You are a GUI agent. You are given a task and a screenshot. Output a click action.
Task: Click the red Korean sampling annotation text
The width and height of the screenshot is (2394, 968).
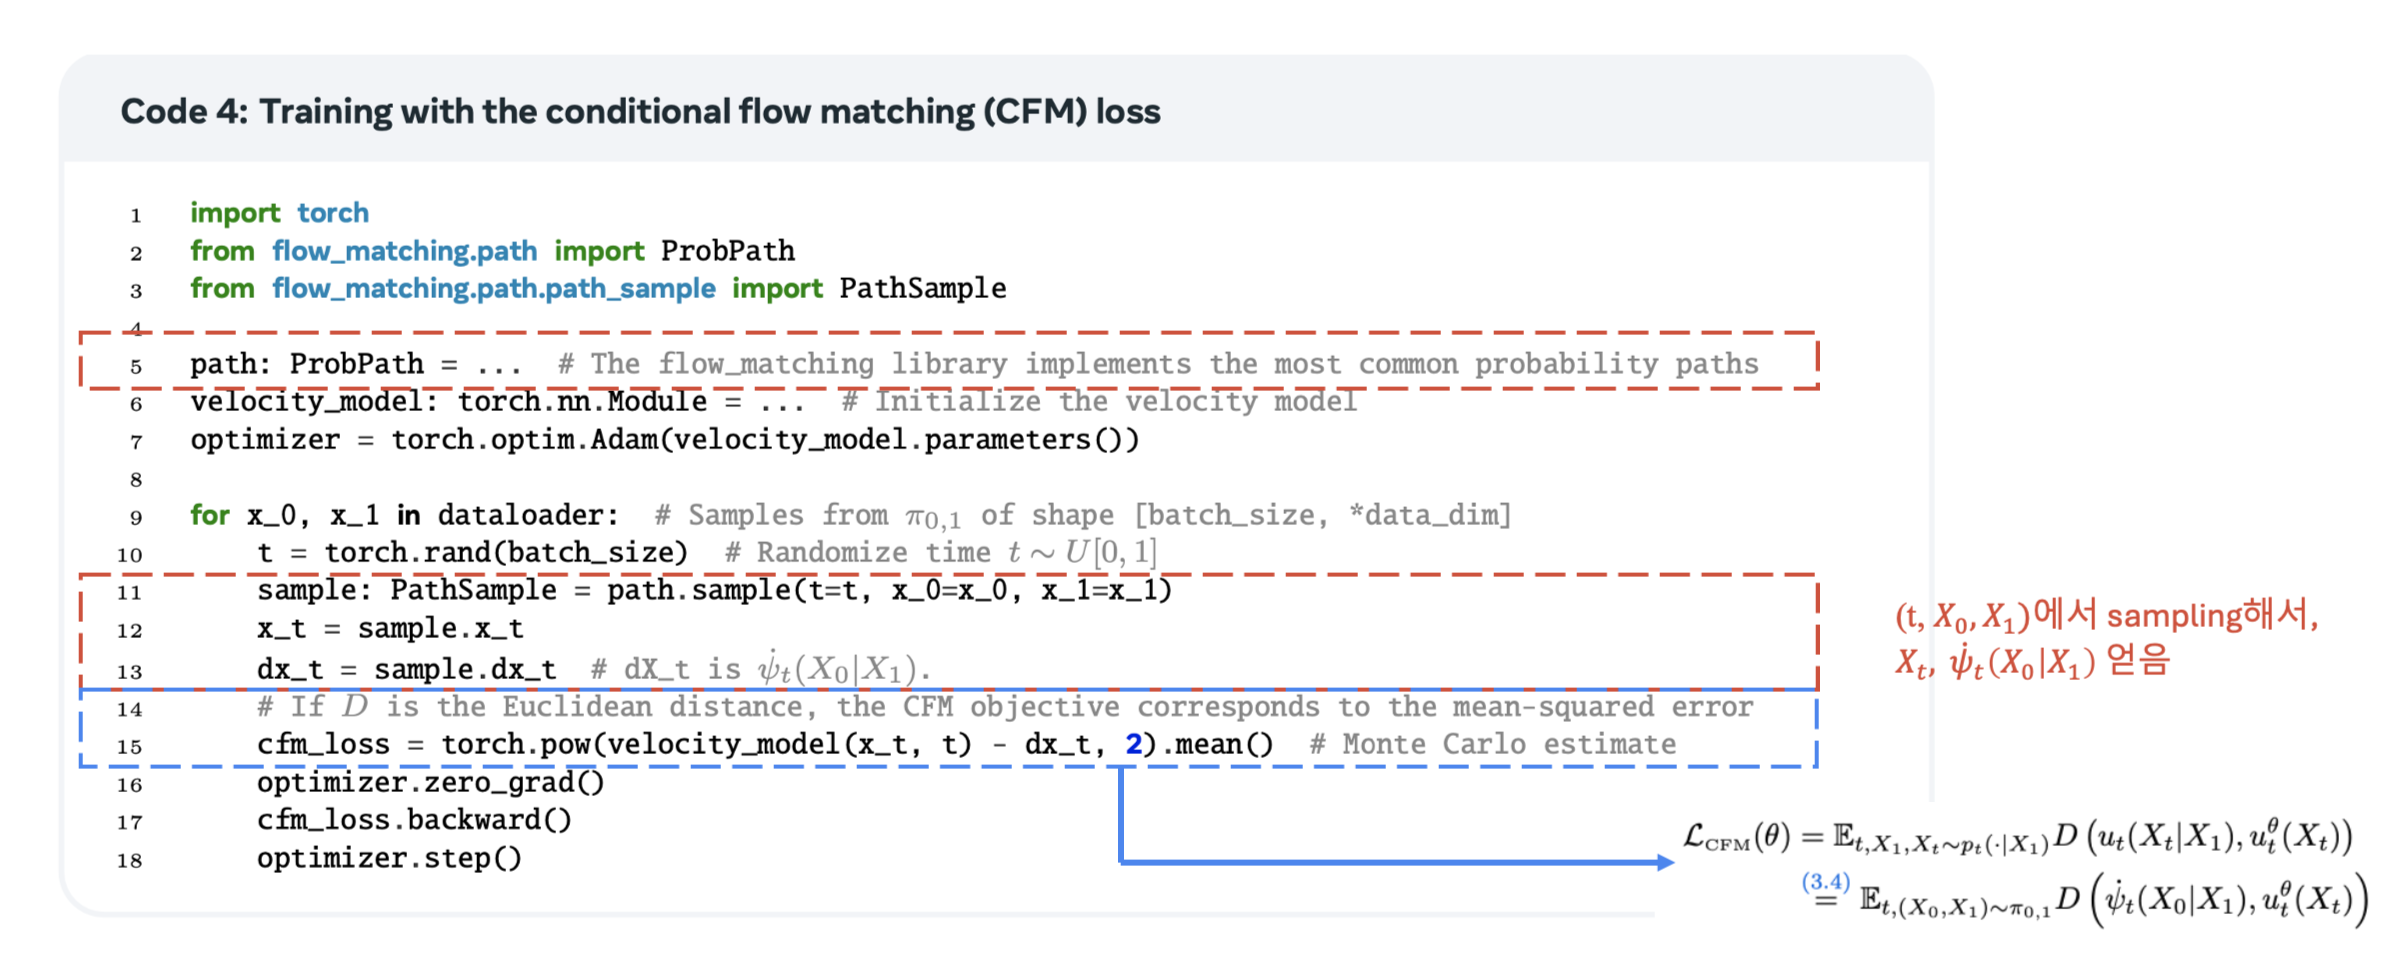pyautogui.click(x=2105, y=638)
